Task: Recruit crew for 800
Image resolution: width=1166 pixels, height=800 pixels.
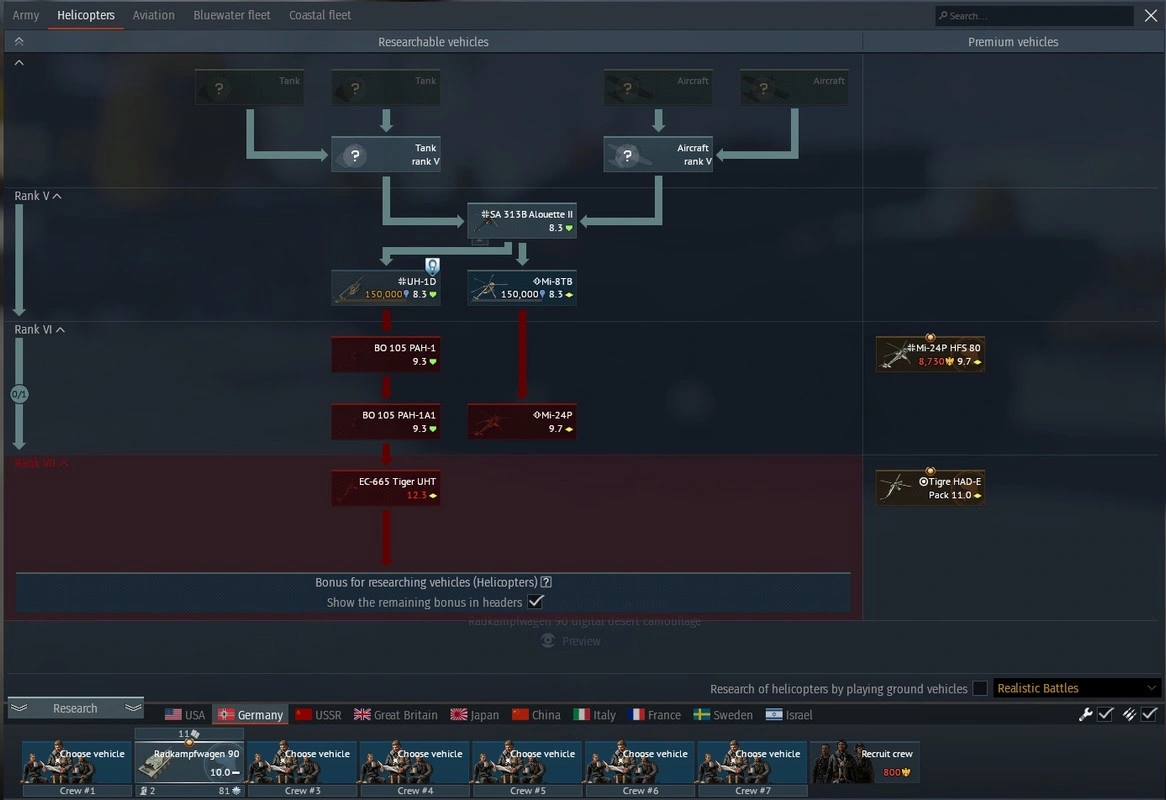Action: tap(865, 762)
